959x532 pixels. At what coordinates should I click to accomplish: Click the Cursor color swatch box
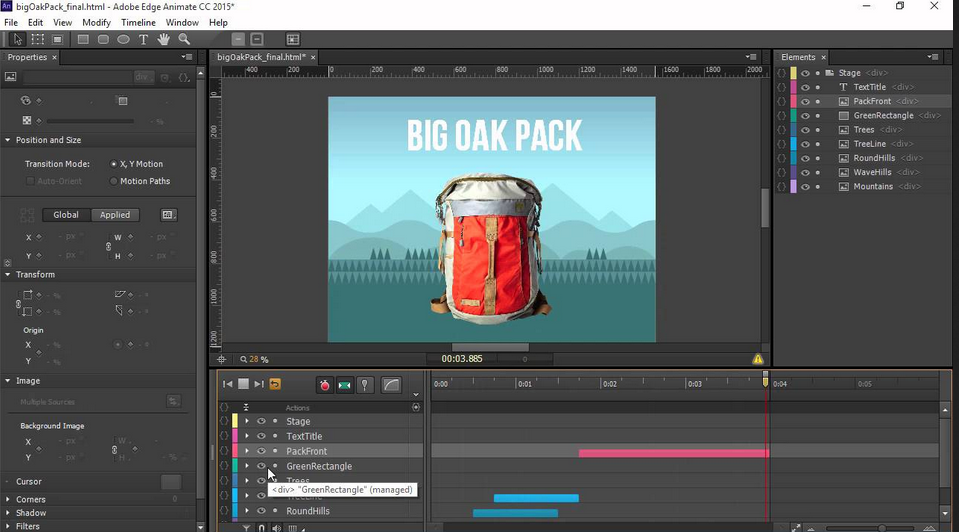171,482
